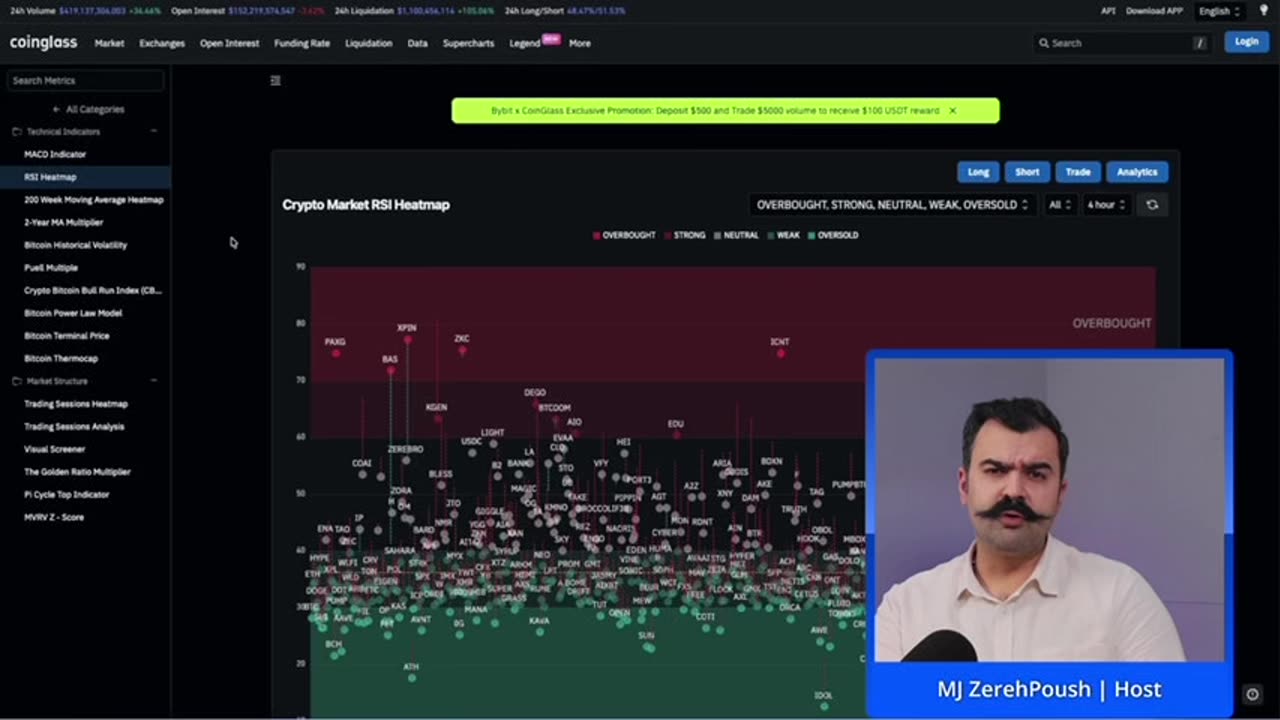
Task: Click the chart refresh icon button
Action: pyautogui.click(x=1152, y=205)
